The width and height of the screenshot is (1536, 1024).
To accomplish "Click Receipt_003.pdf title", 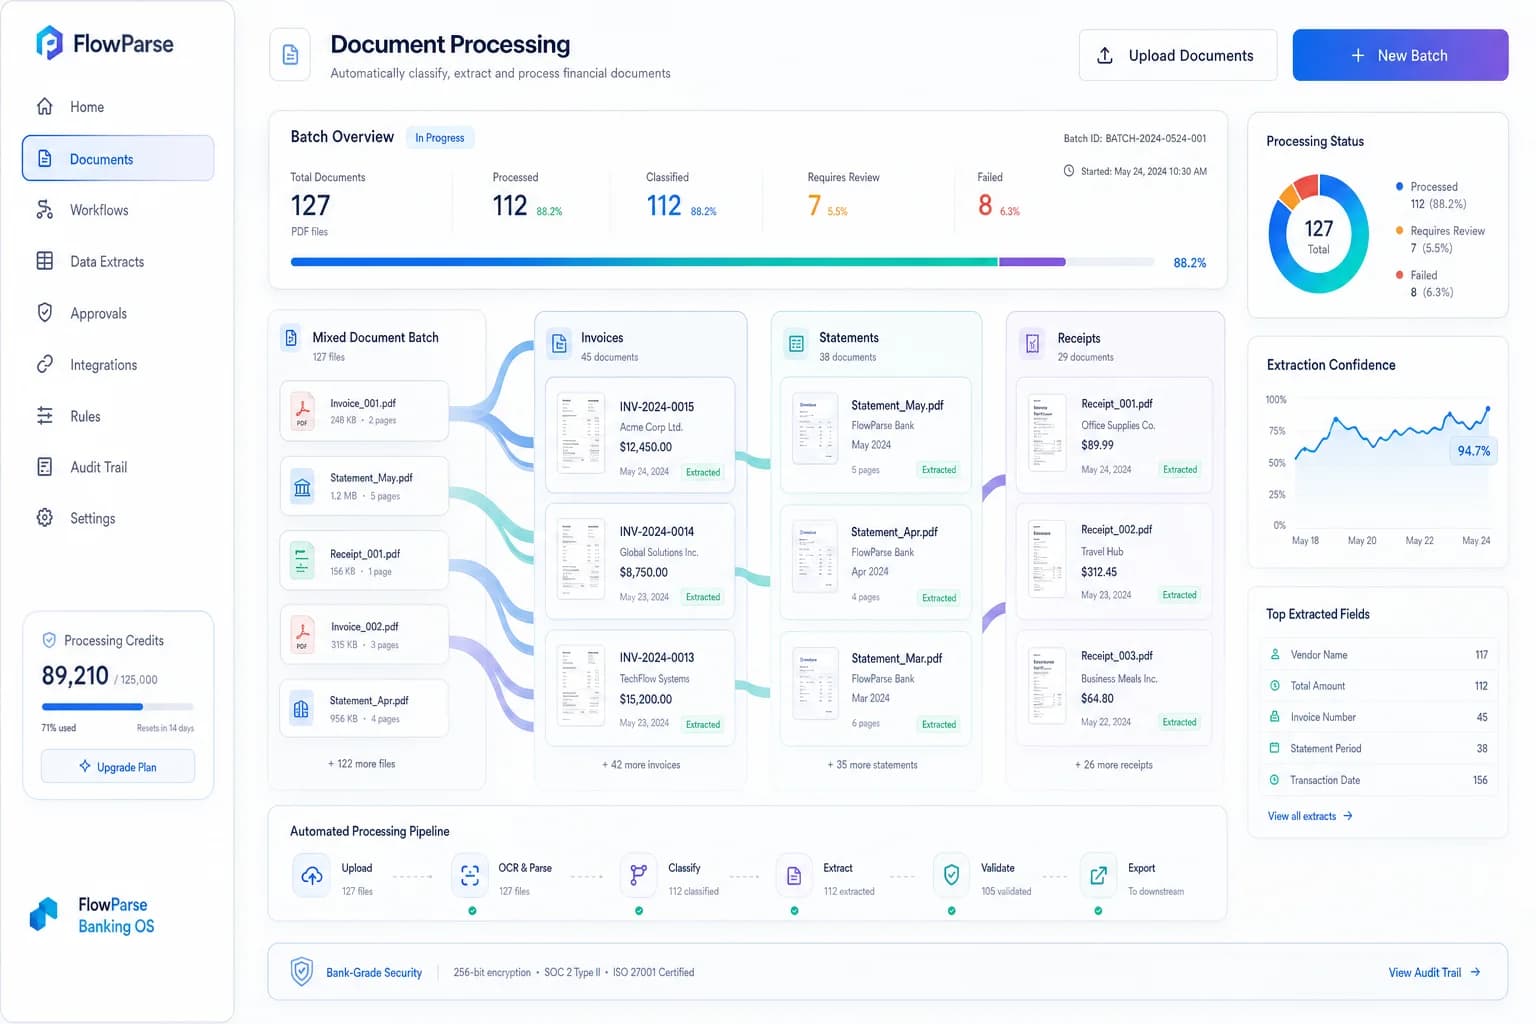I will [1117, 656].
